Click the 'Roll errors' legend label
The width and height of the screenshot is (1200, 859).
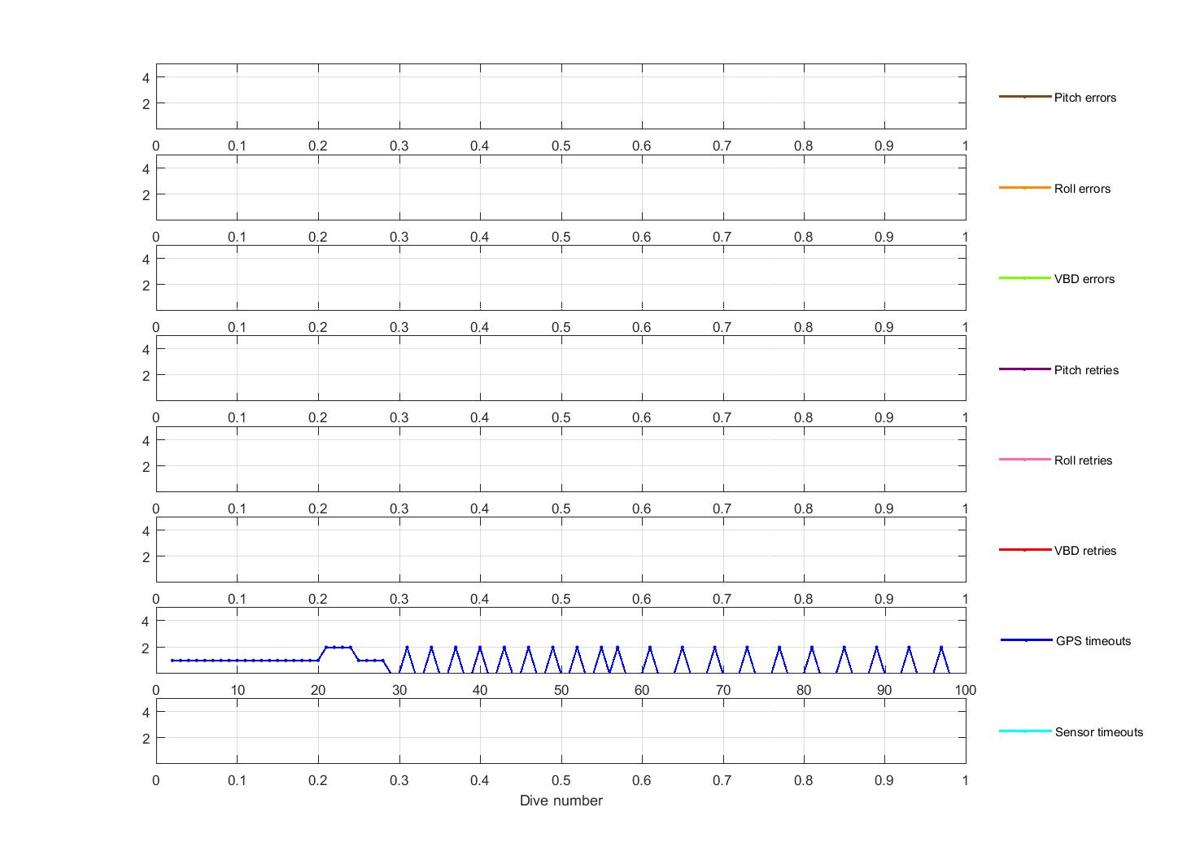click(x=1082, y=189)
